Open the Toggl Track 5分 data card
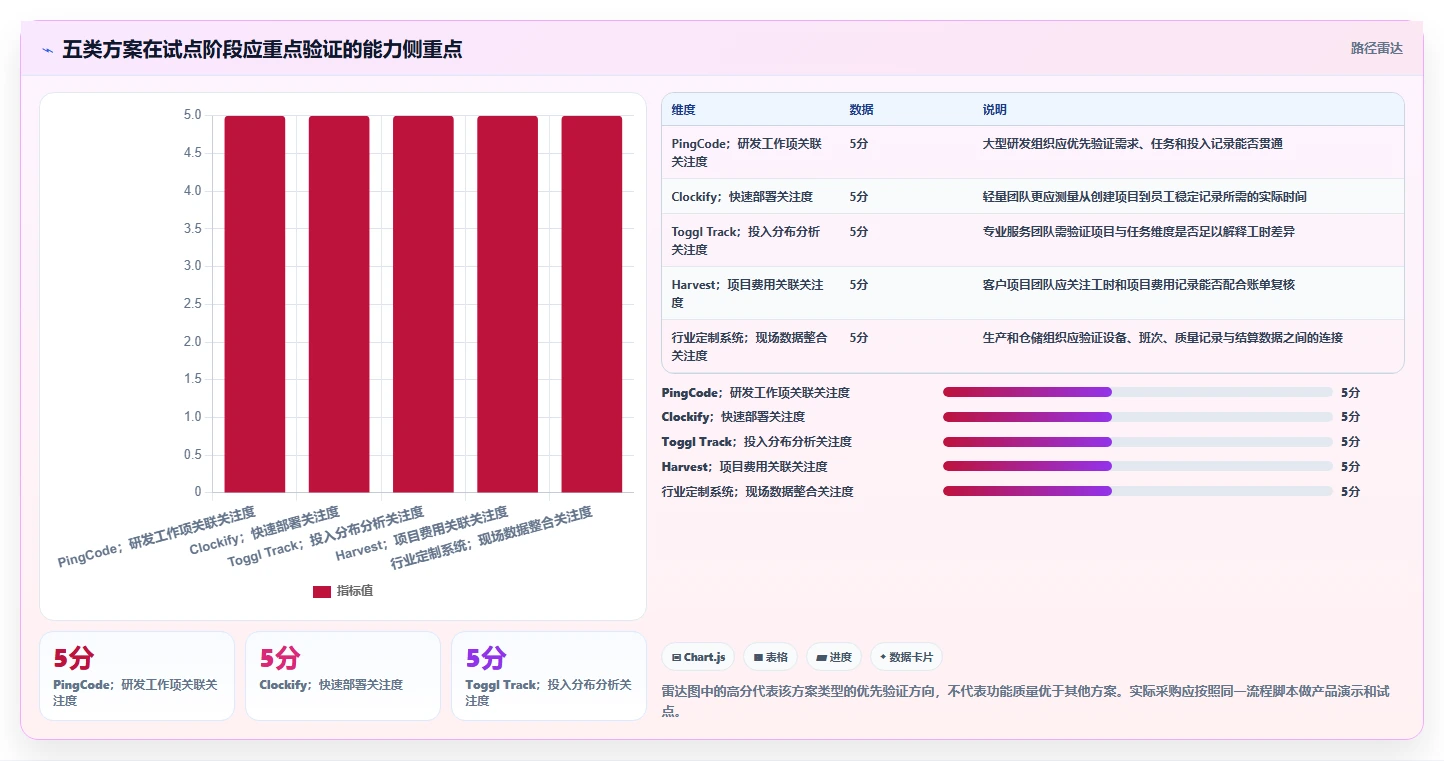Screen dimensions: 1444x761 point(549,676)
